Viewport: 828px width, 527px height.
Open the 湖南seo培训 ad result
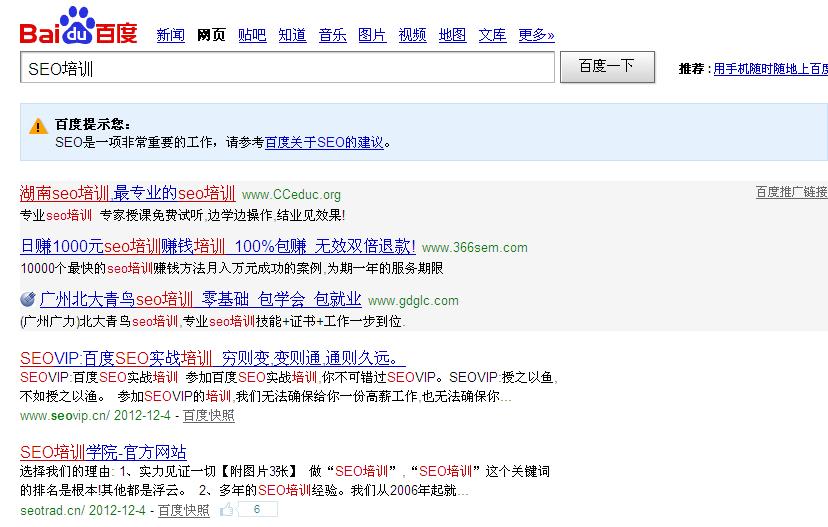(127, 193)
